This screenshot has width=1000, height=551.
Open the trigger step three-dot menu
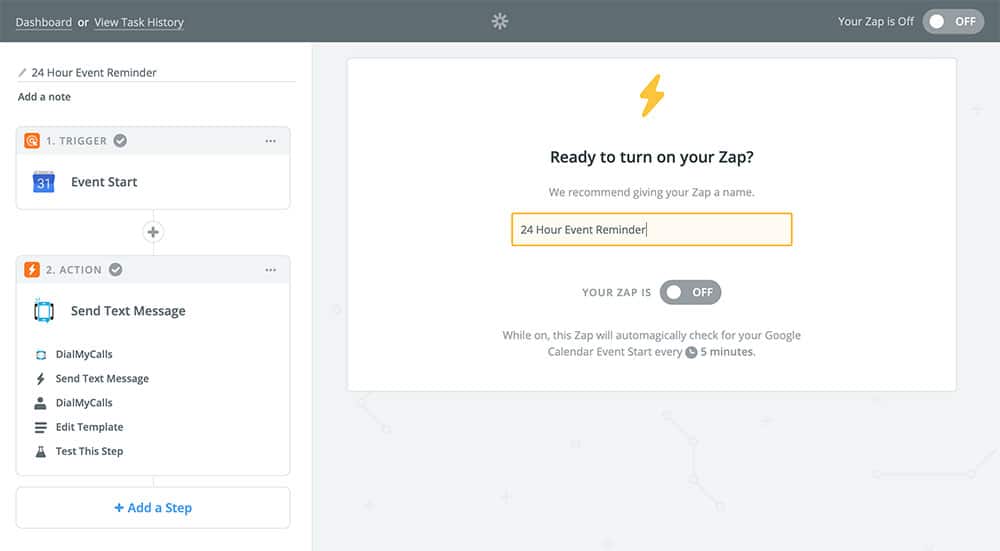tap(270, 141)
